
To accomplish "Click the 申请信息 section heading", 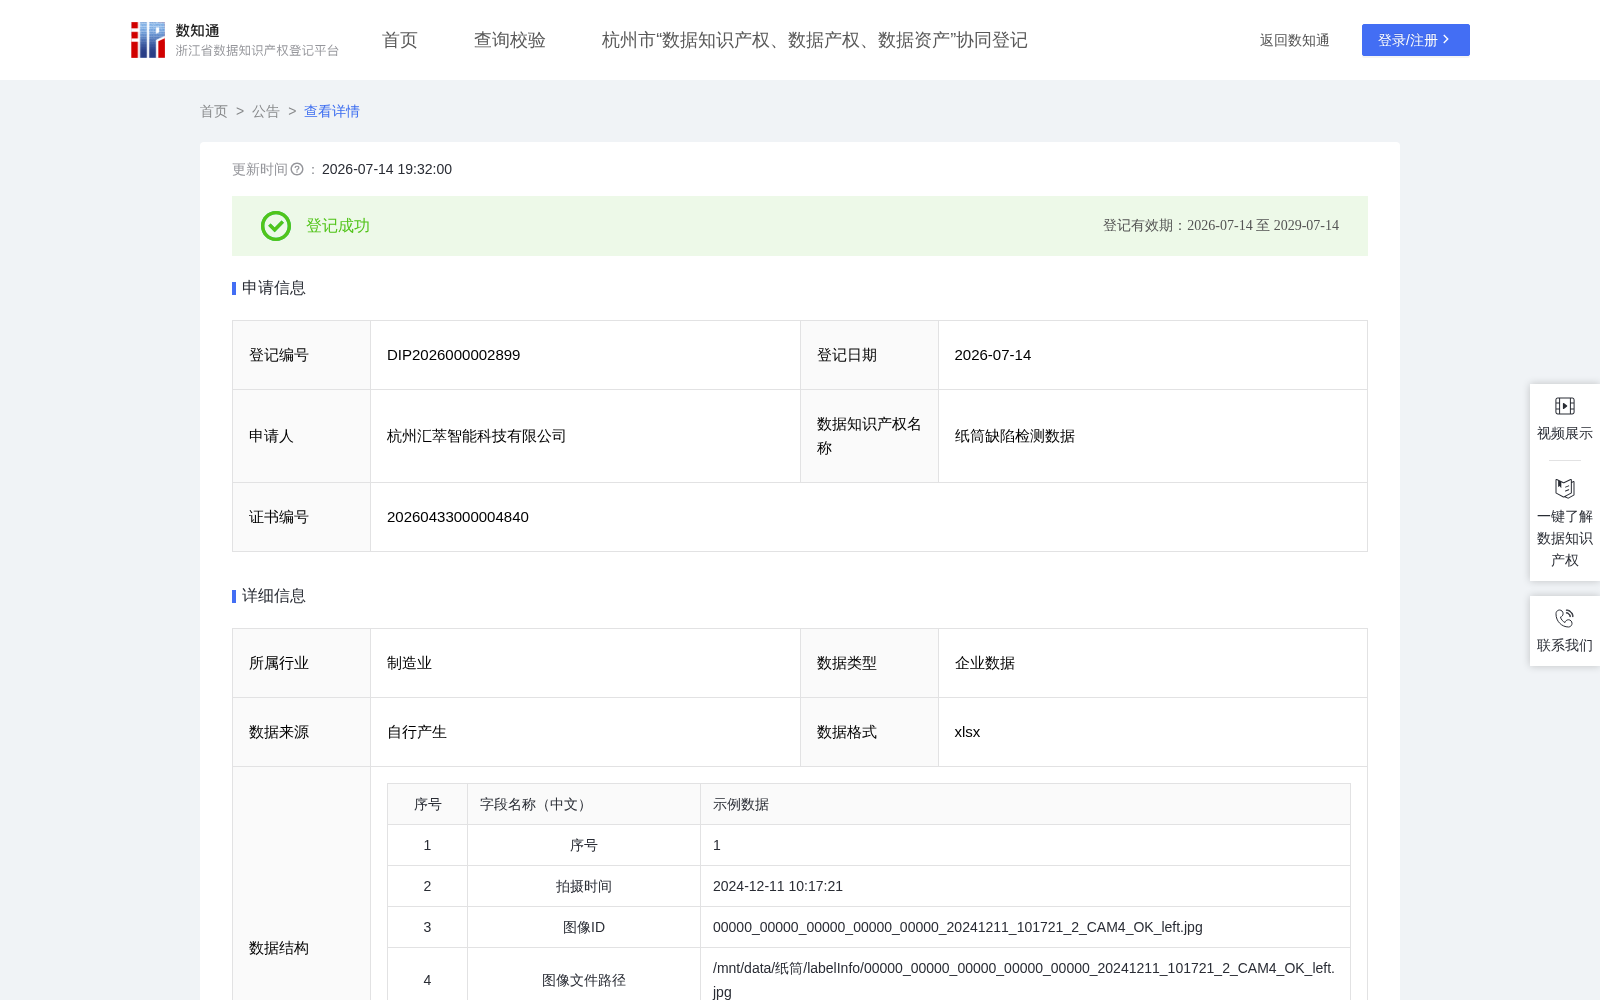I will pyautogui.click(x=274, y=288).
